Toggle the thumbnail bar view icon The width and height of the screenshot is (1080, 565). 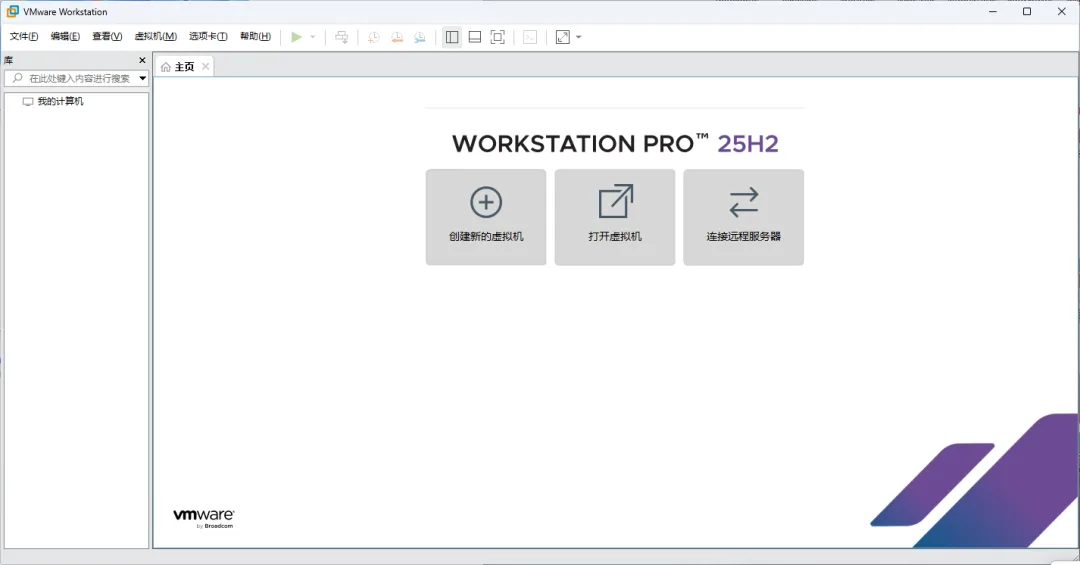pos(475,37)
